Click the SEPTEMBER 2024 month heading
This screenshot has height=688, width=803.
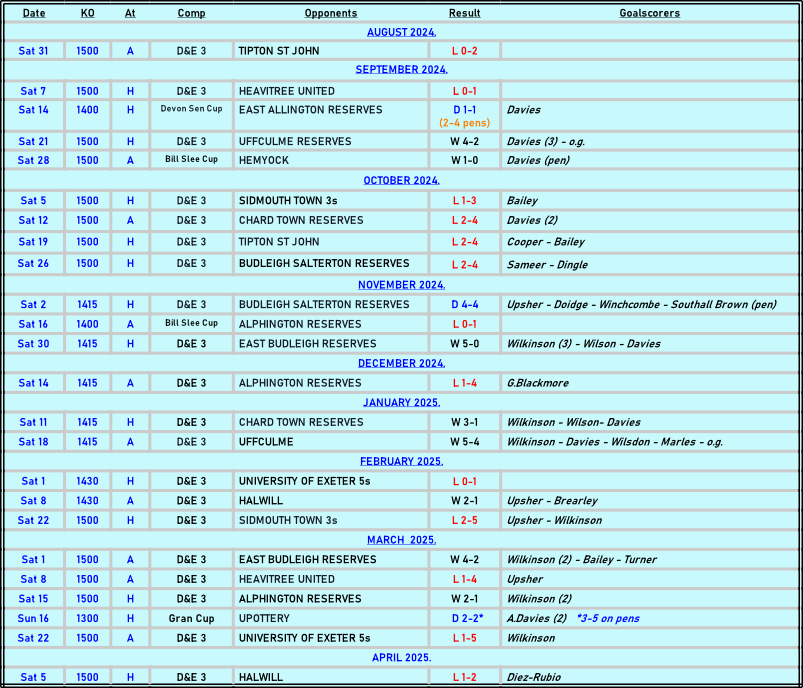coord(401,70)
